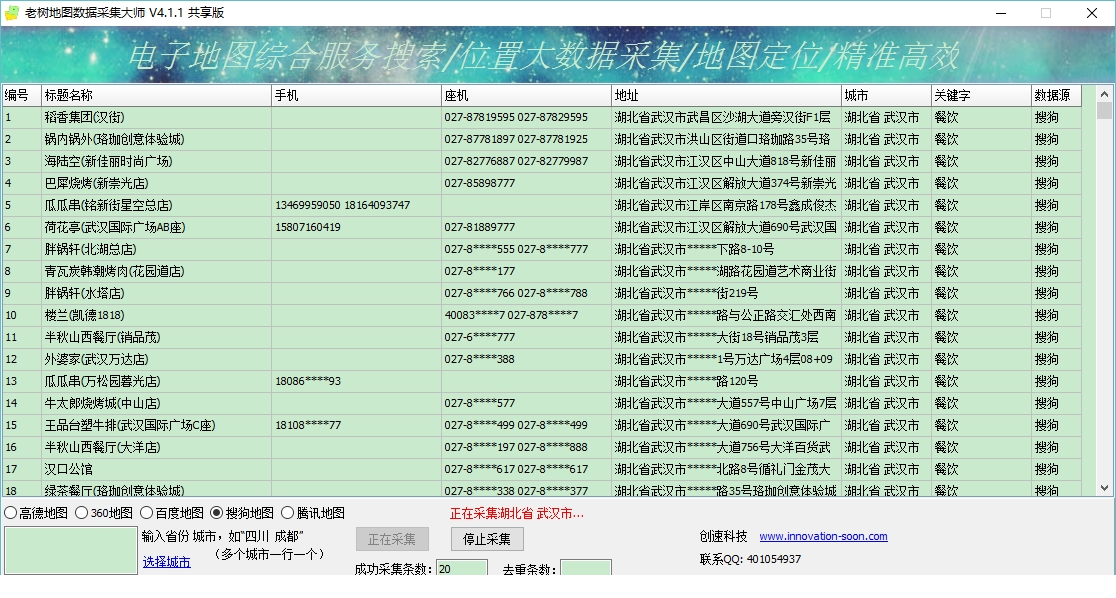Click the province city input box
Screen dimensions: 1116x598
70,550
